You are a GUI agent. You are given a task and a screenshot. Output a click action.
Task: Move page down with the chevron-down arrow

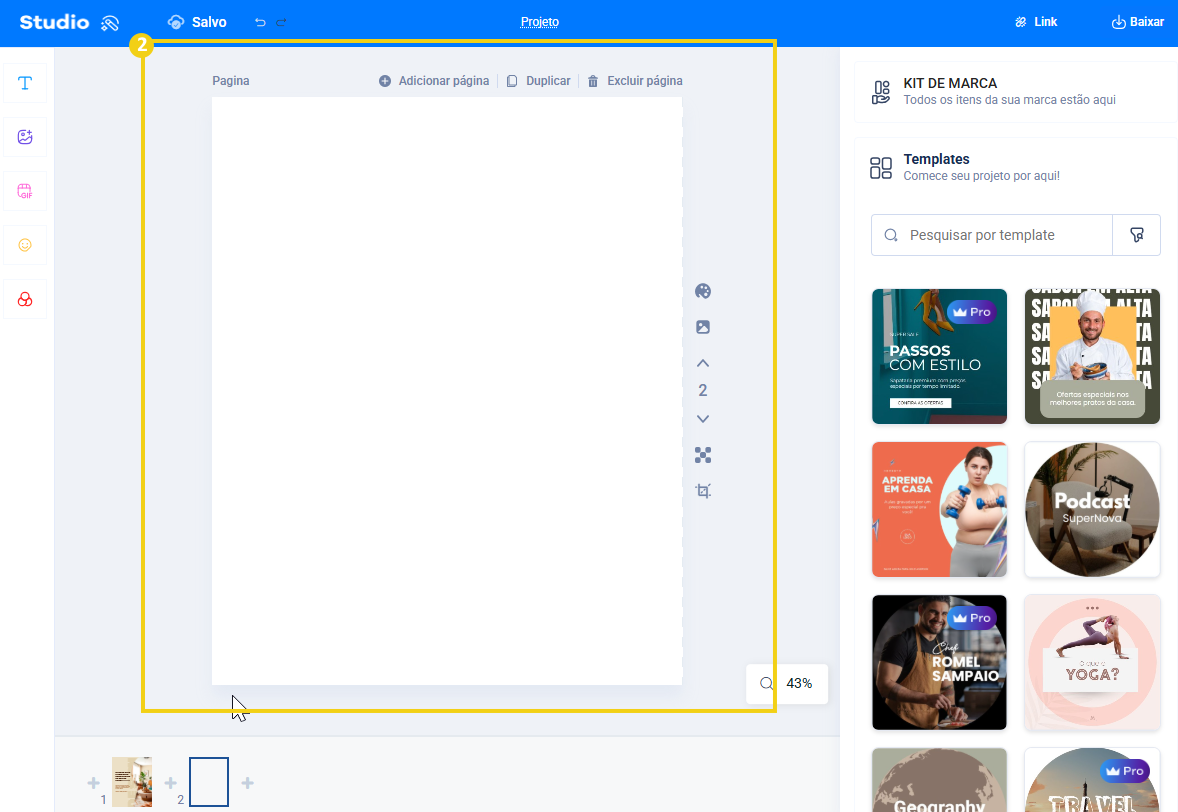(702, 419)
